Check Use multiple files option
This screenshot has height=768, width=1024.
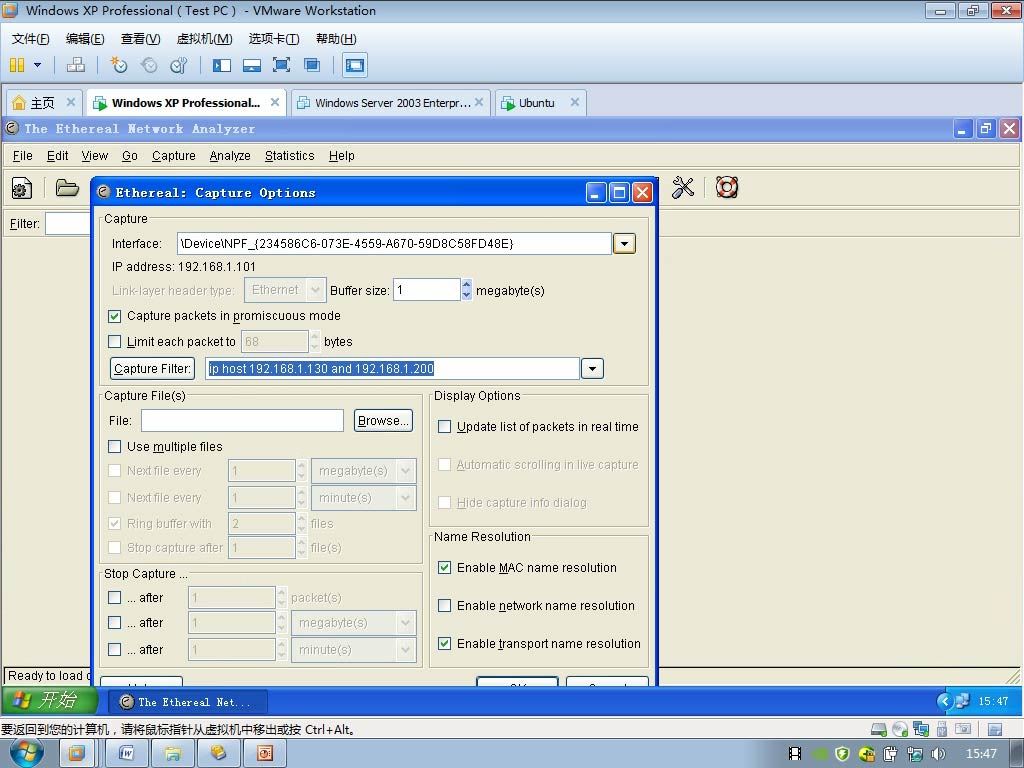[x=115, y=447]
